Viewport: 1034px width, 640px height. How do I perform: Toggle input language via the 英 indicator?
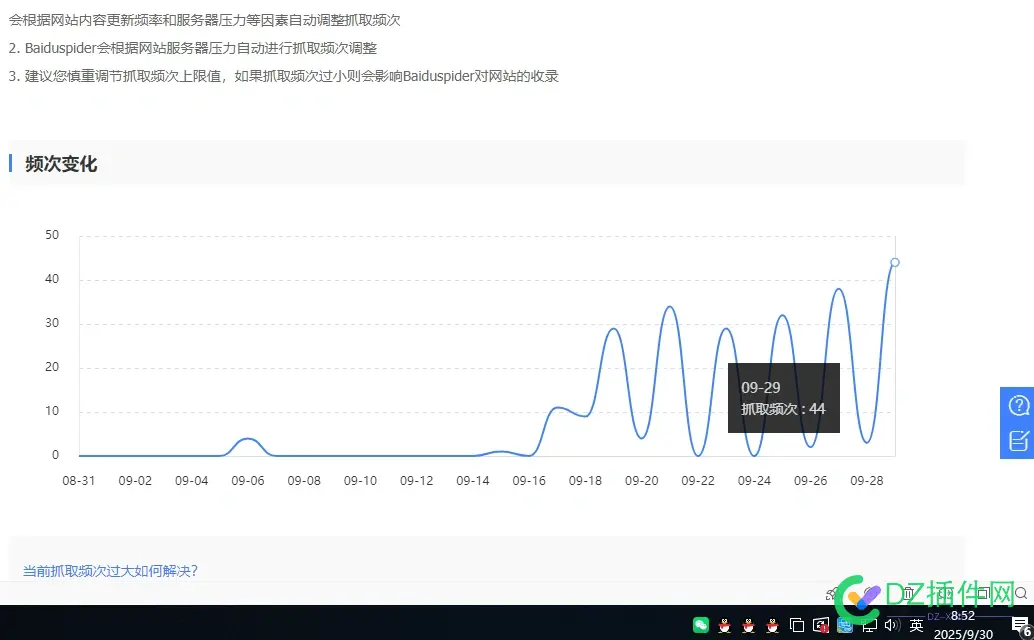[915, 625]
